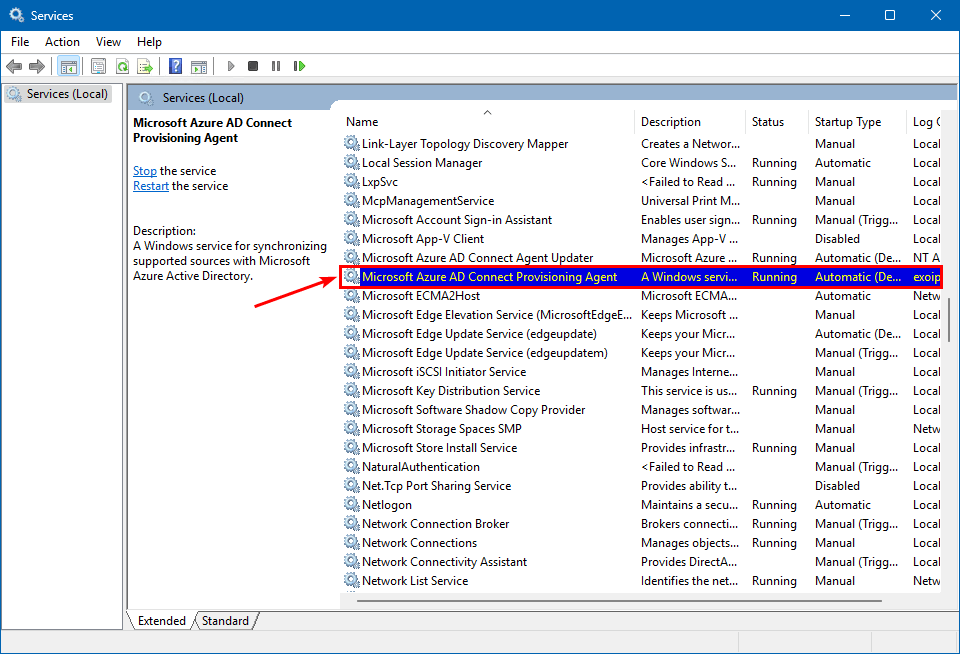Click the horizontal scrollbar under the services list
Screen dimensions: 960x654
[620, 601]
